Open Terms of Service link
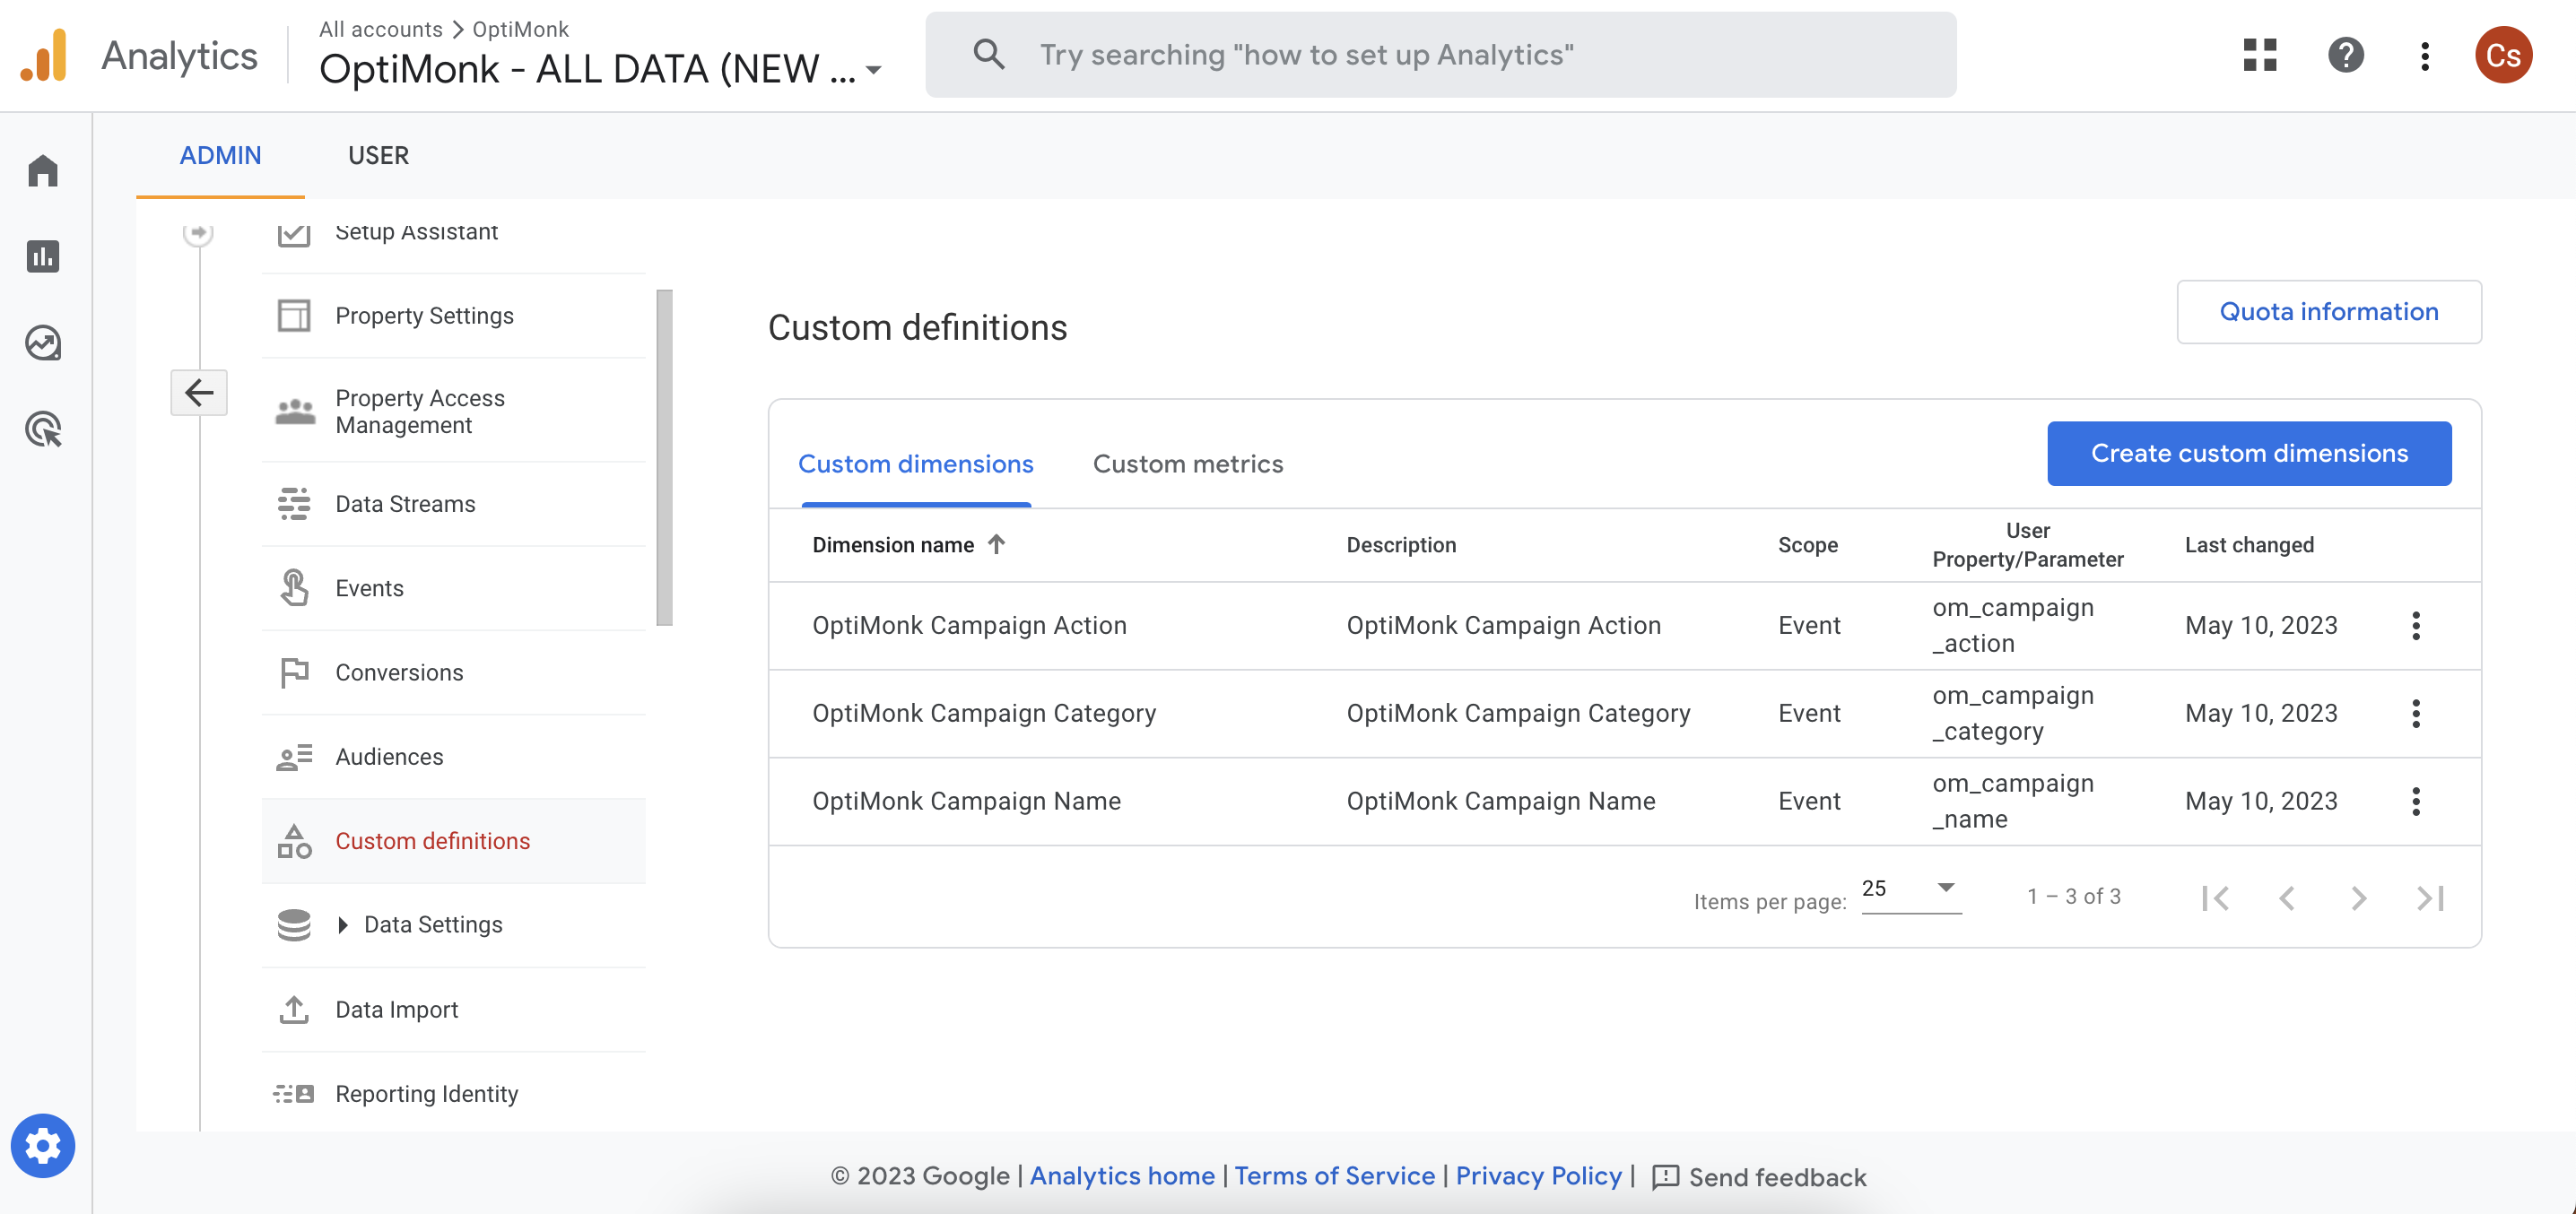2576x1214 pixels. tap(1334, 1176)
